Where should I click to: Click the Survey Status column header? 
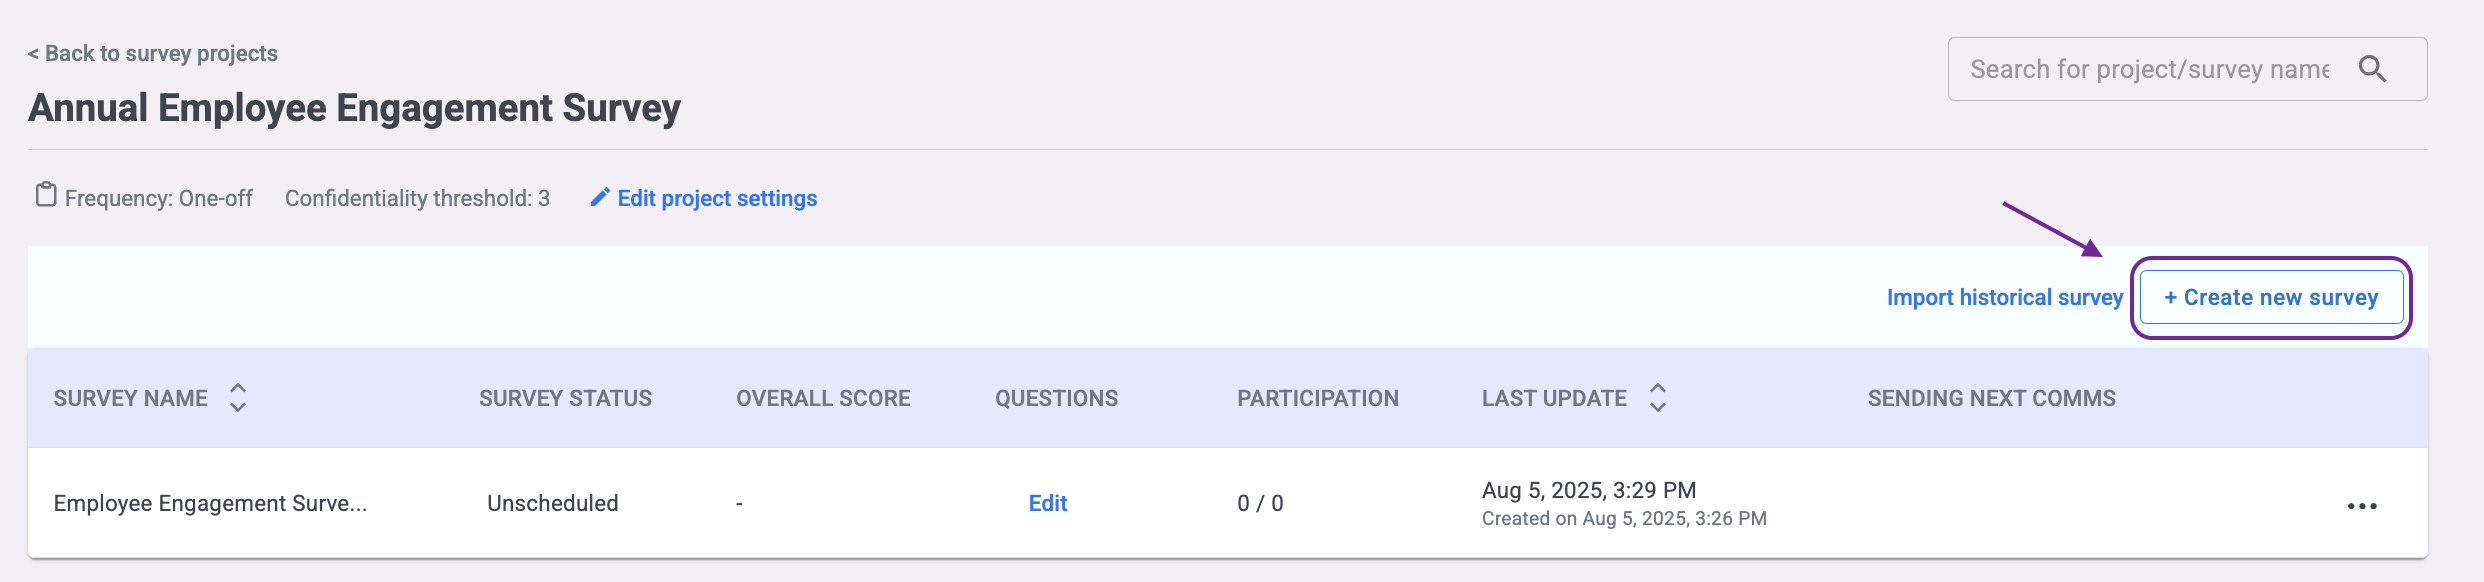click(565, 398)
